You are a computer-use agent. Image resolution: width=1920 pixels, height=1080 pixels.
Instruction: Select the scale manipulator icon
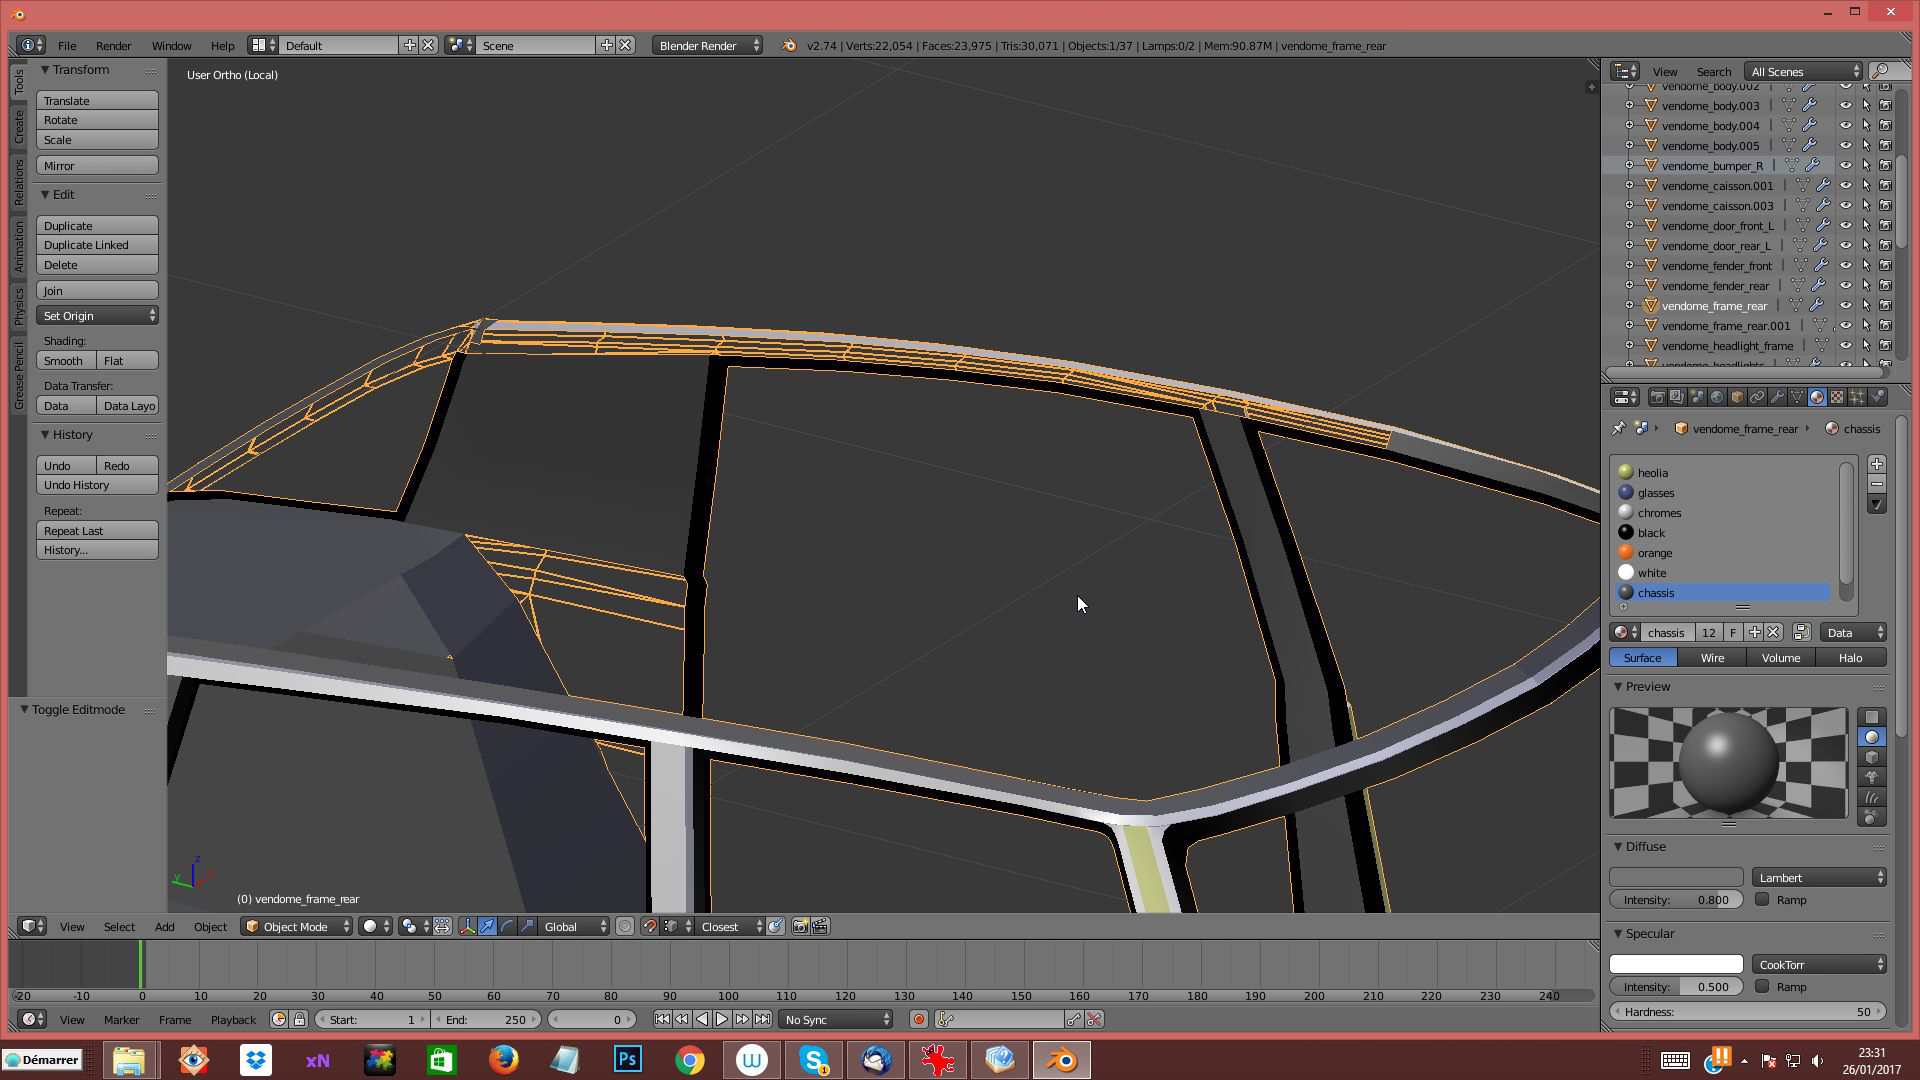click(527, 926)
